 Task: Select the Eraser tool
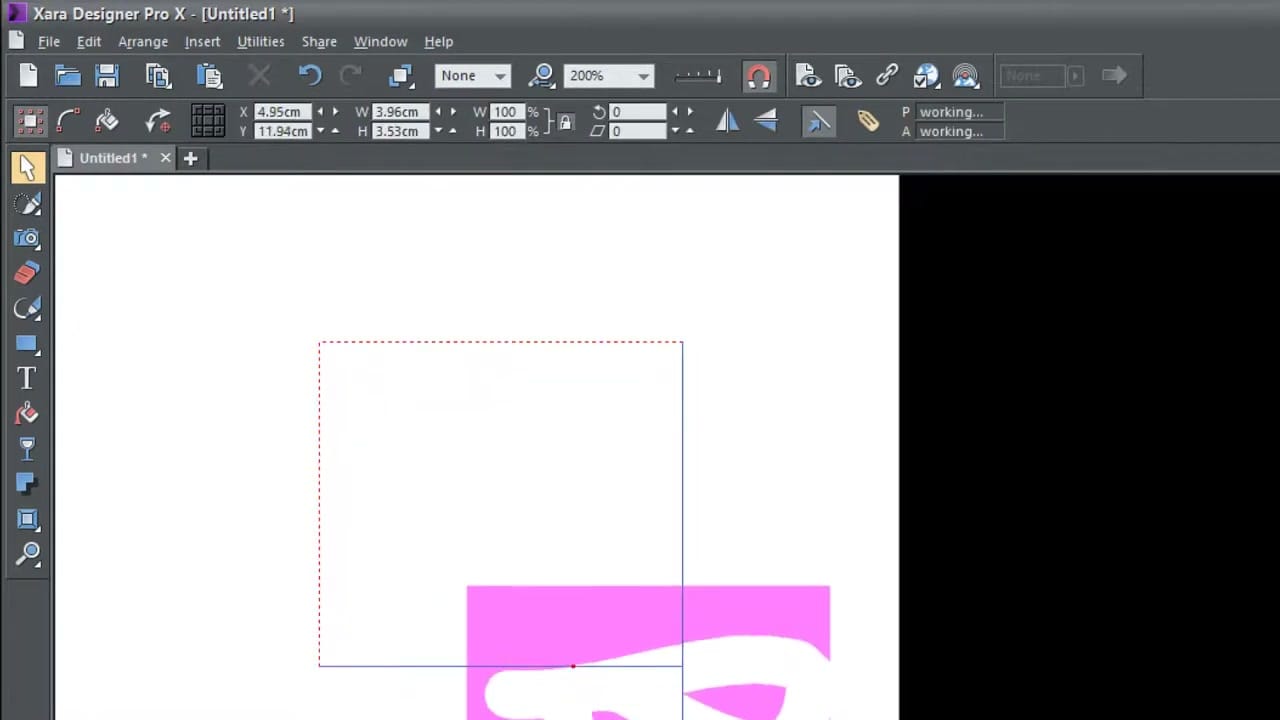(x=28, y=272)
